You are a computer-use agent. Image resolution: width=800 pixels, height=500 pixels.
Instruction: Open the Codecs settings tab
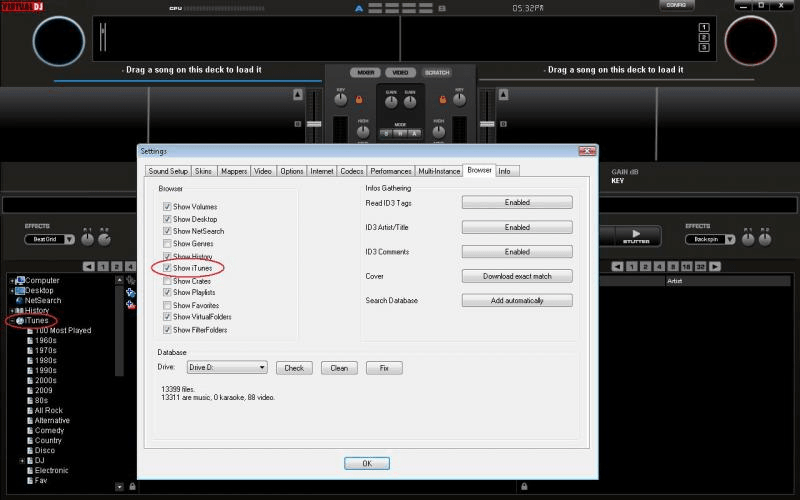[x=351, y=171]
